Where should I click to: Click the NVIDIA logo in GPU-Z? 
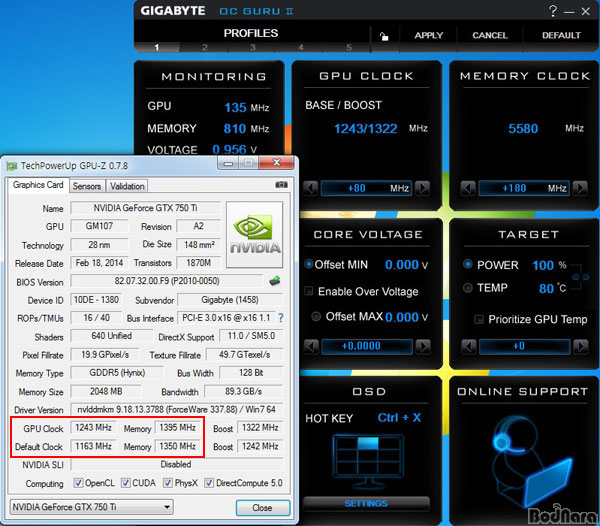click(x=254, y=235)
